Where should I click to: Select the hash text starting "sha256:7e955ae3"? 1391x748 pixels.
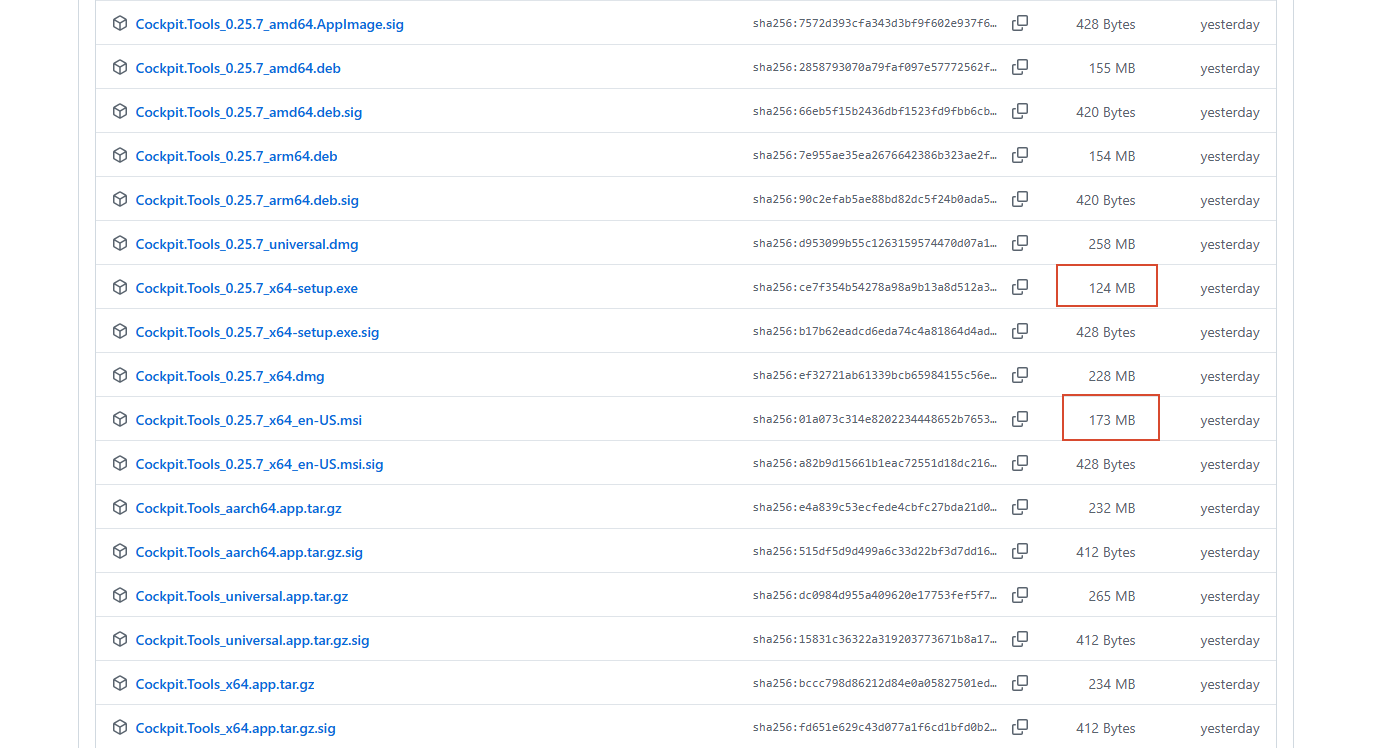(x=875, y=156)
